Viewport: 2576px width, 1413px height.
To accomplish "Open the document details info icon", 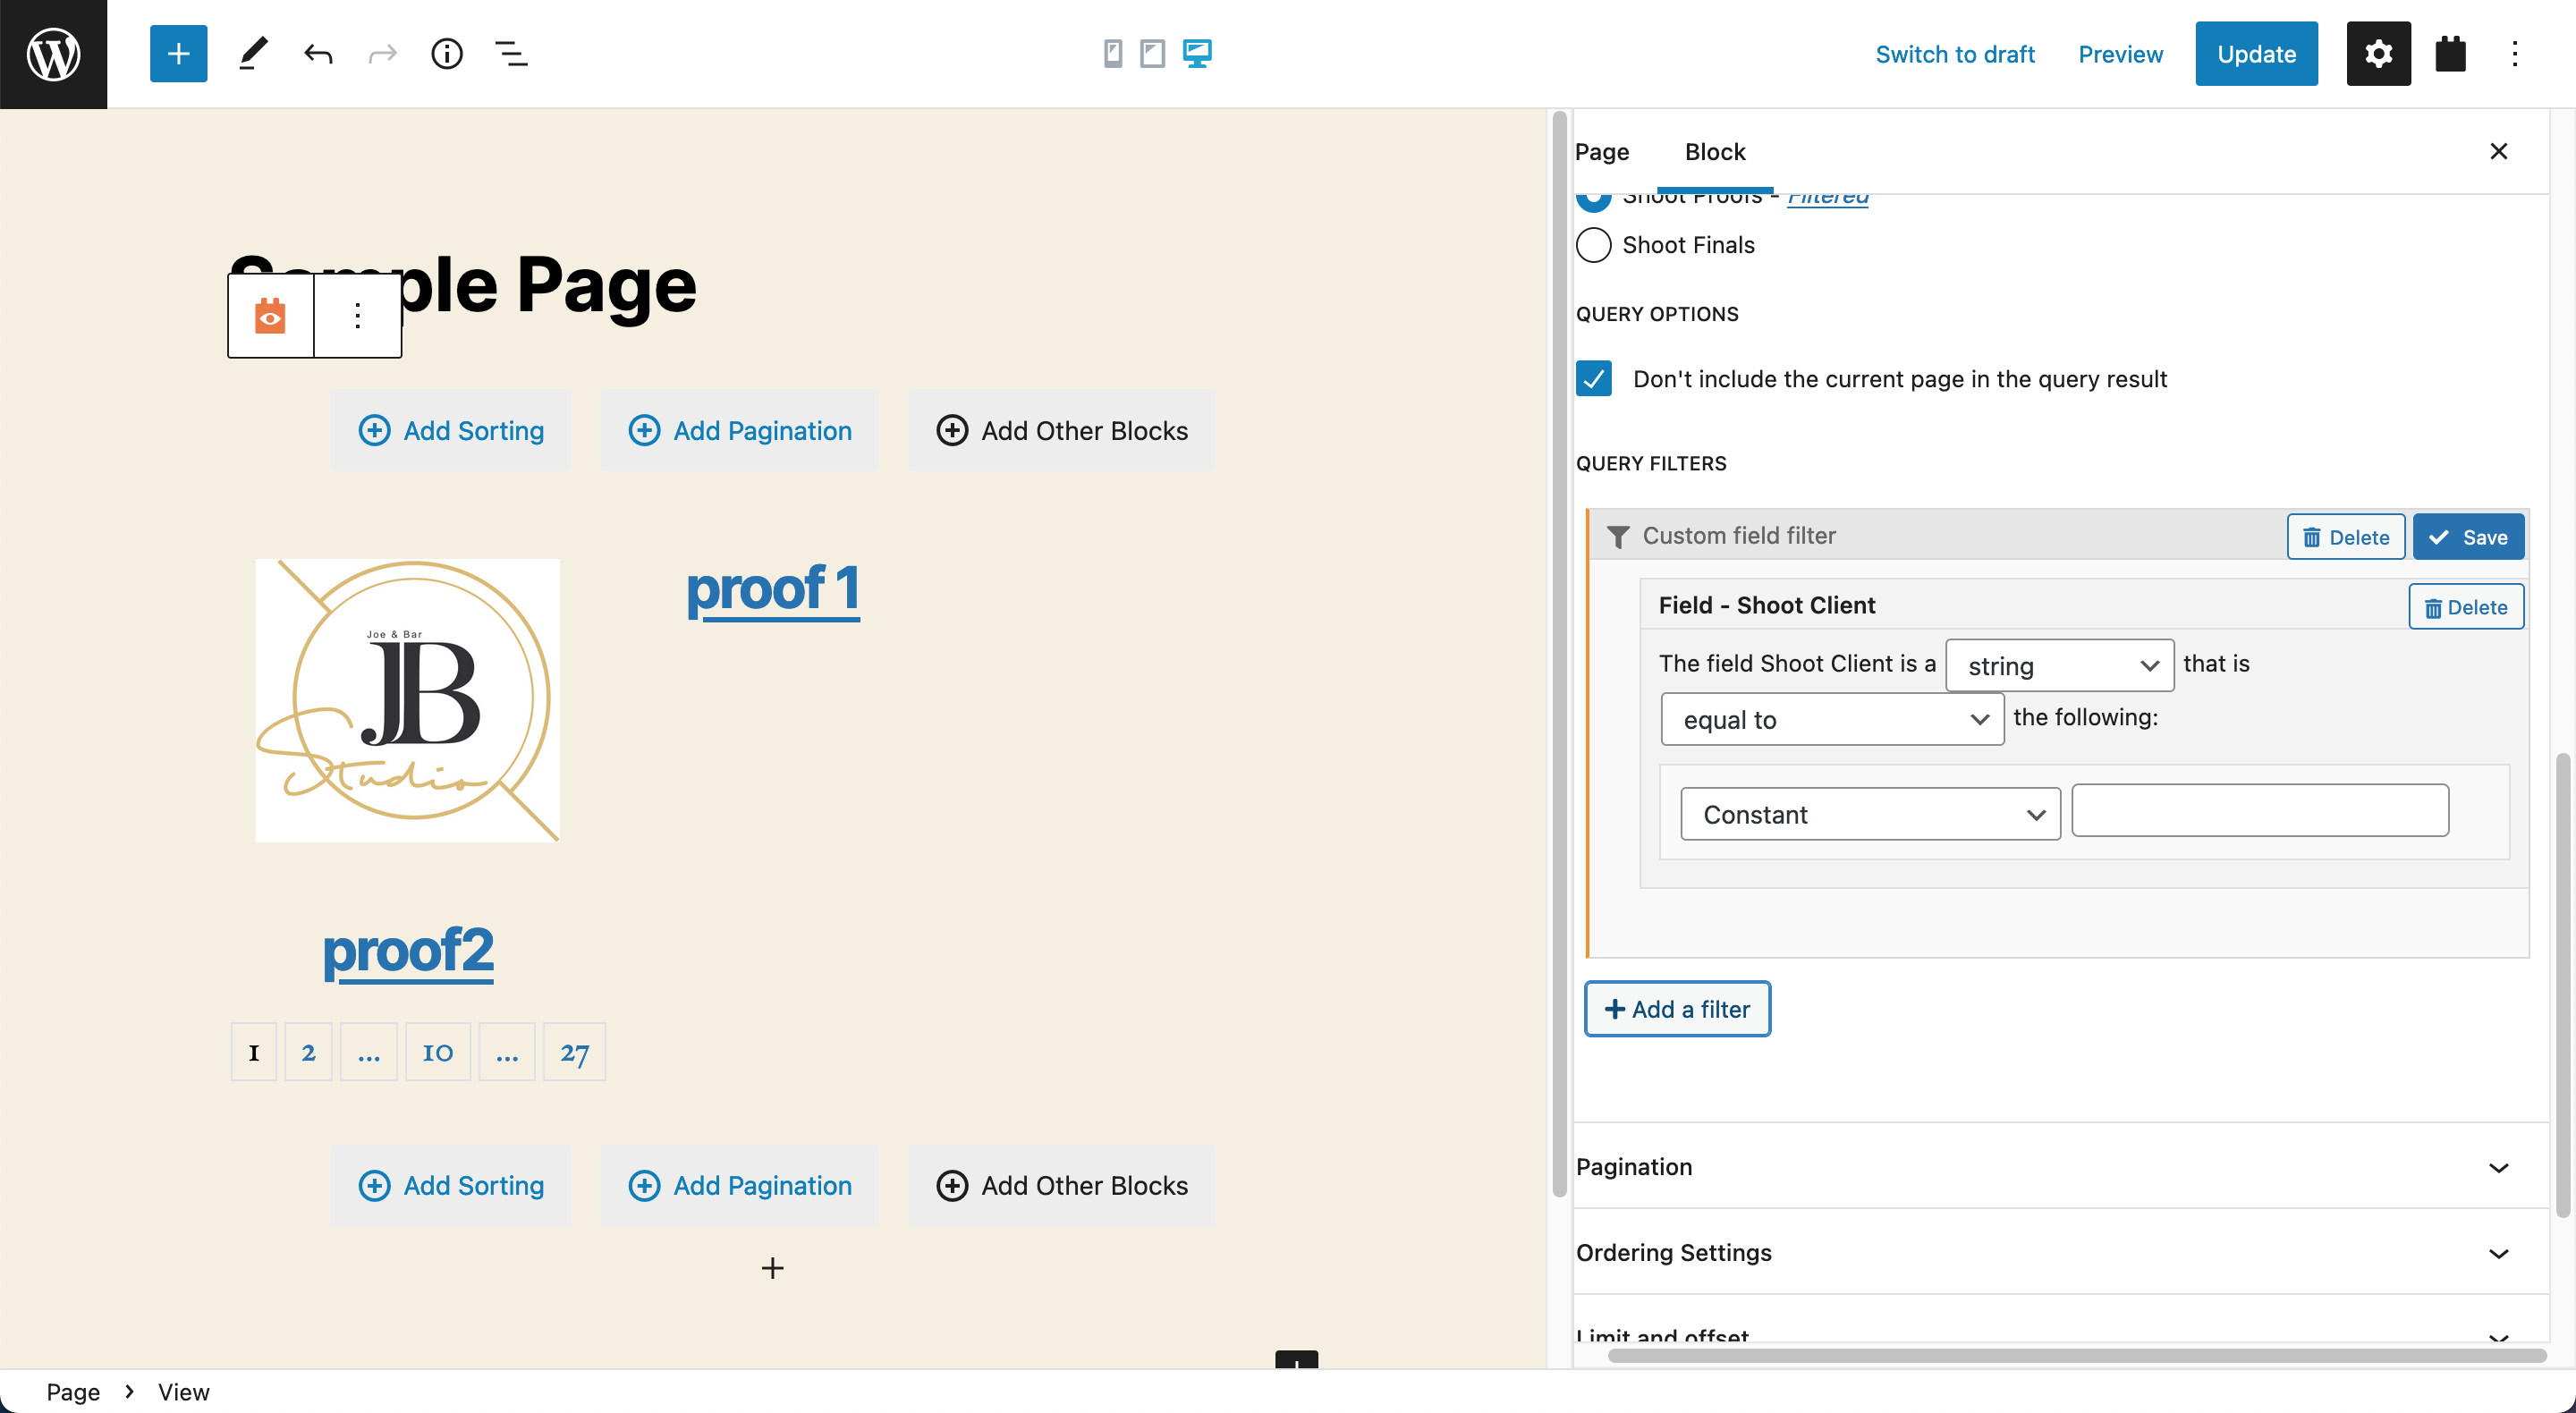I will pos(446,53).
